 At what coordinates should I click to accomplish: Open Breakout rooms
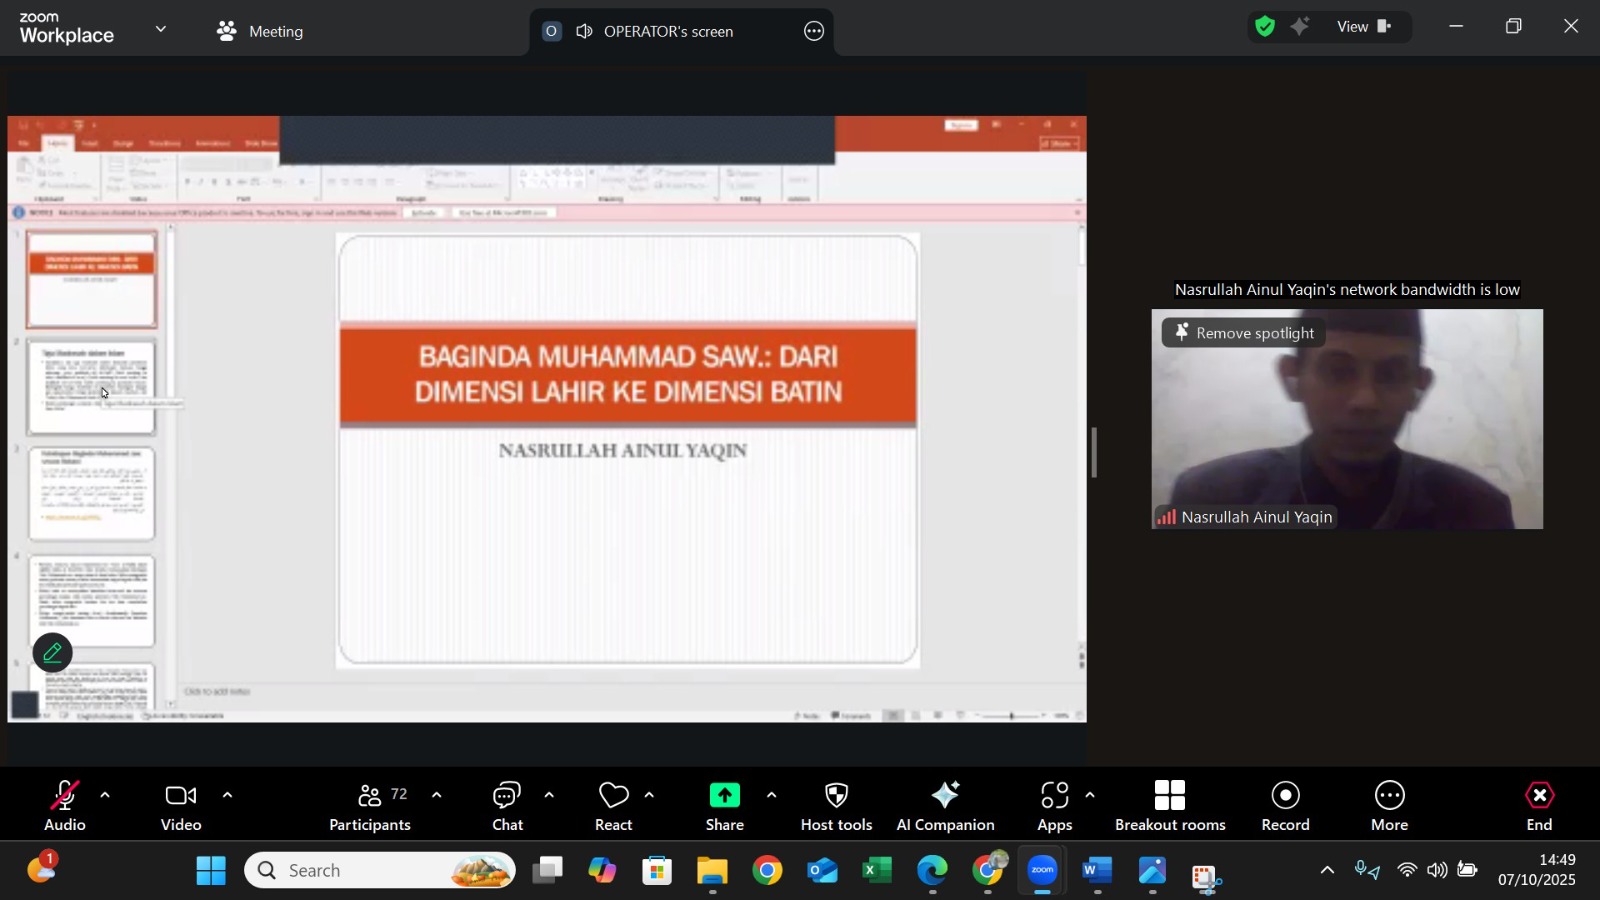1170,805
